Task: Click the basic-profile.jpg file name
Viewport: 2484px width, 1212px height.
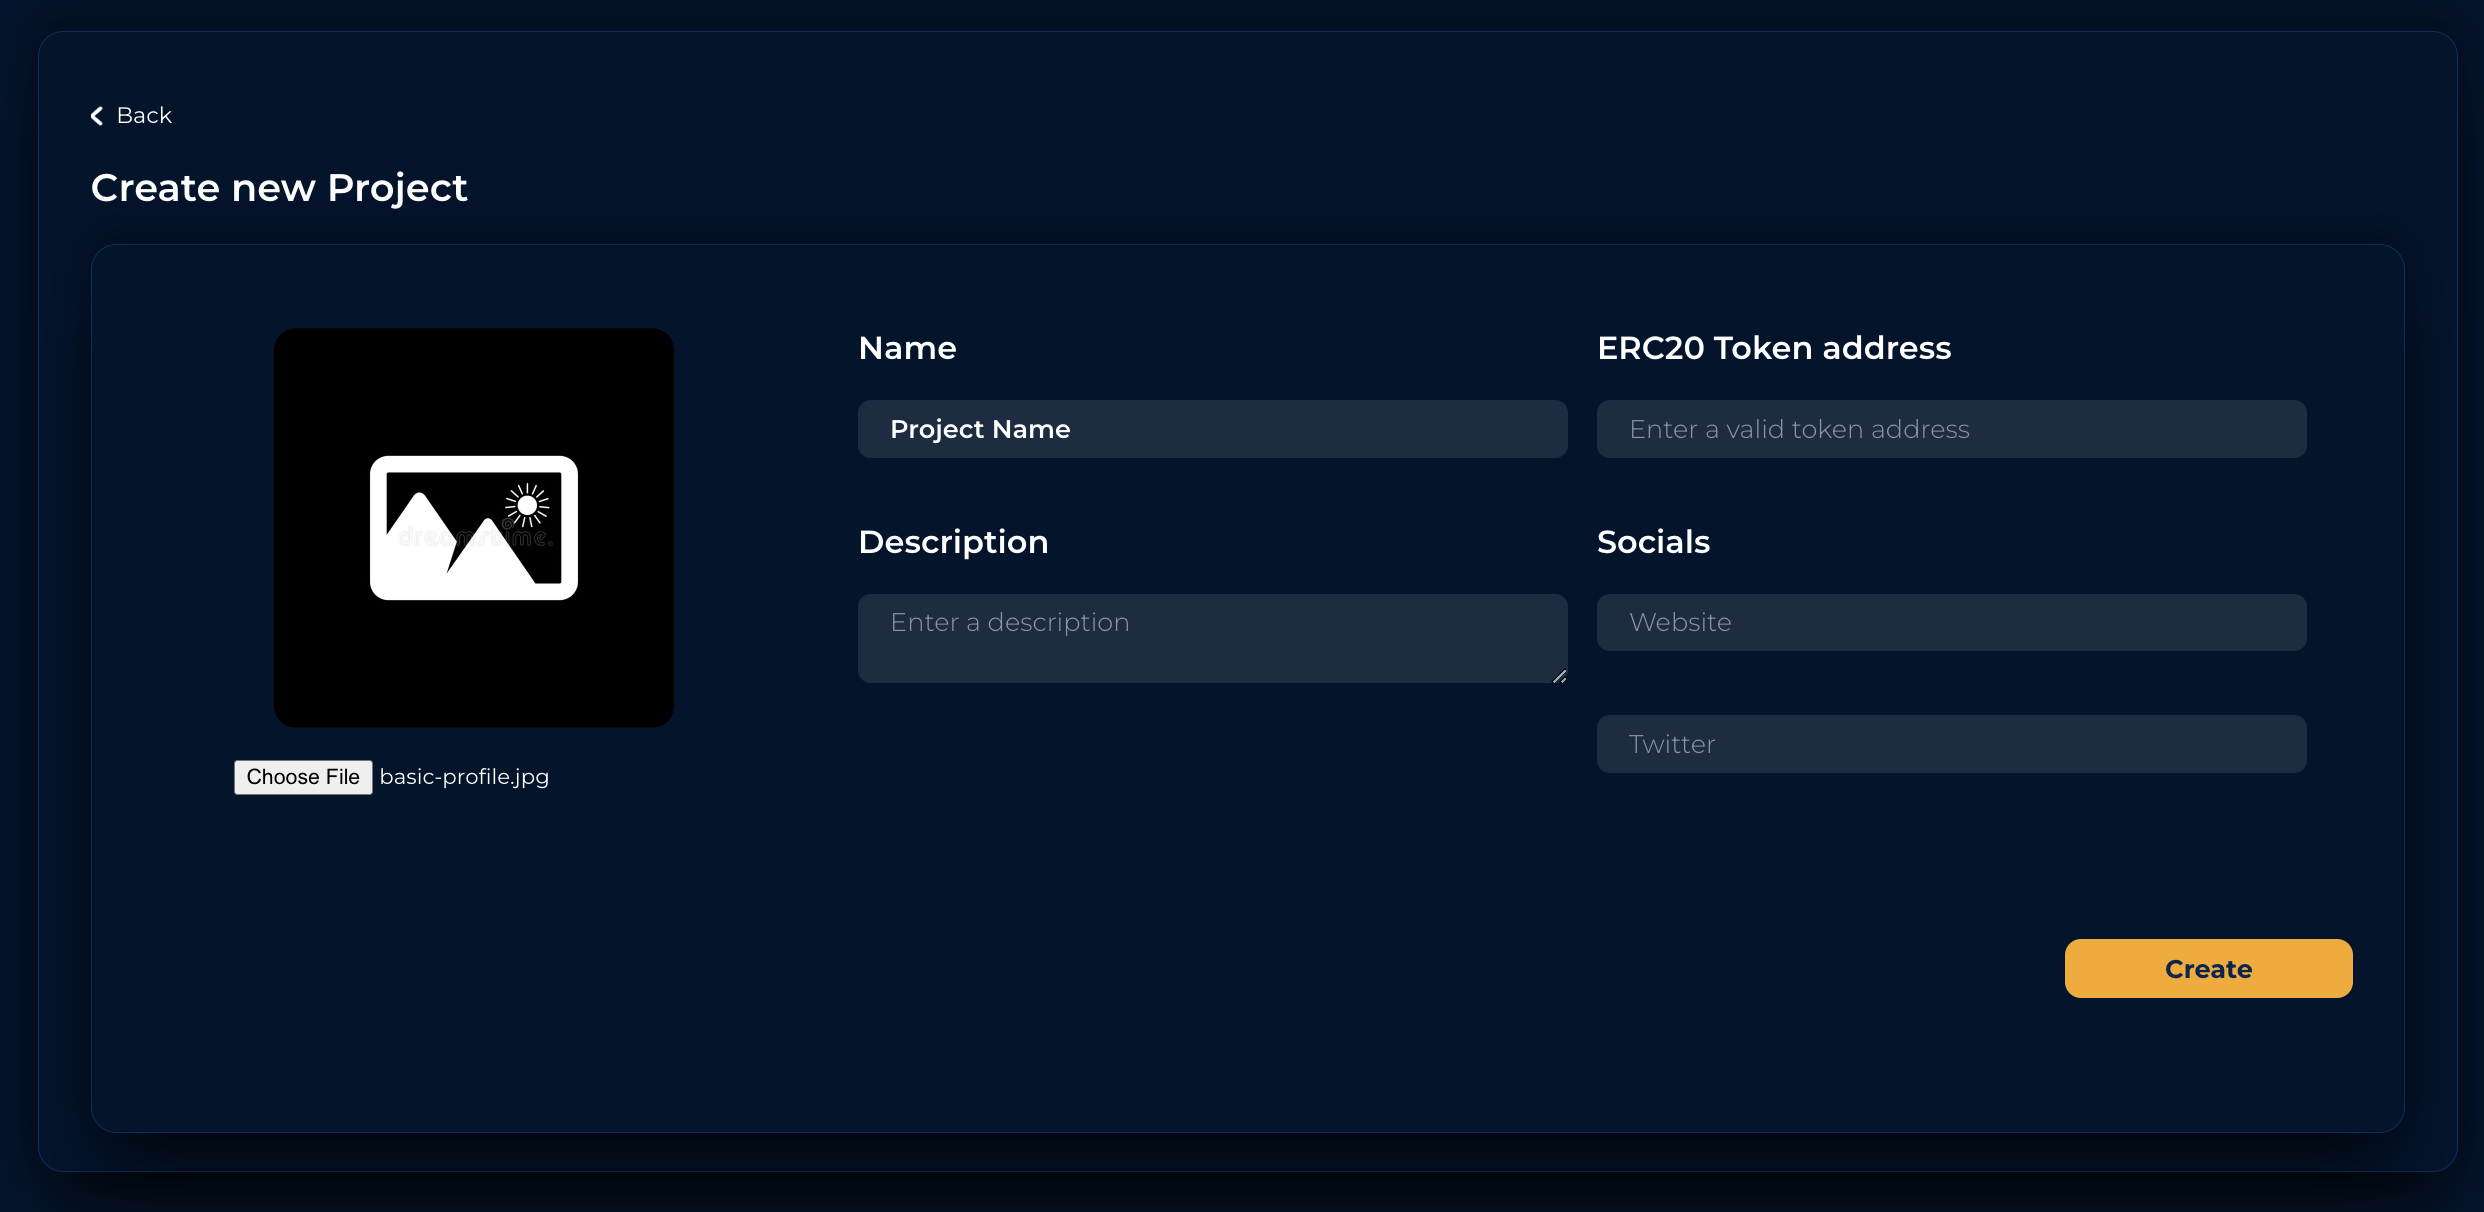Action: tap(464, 777)
